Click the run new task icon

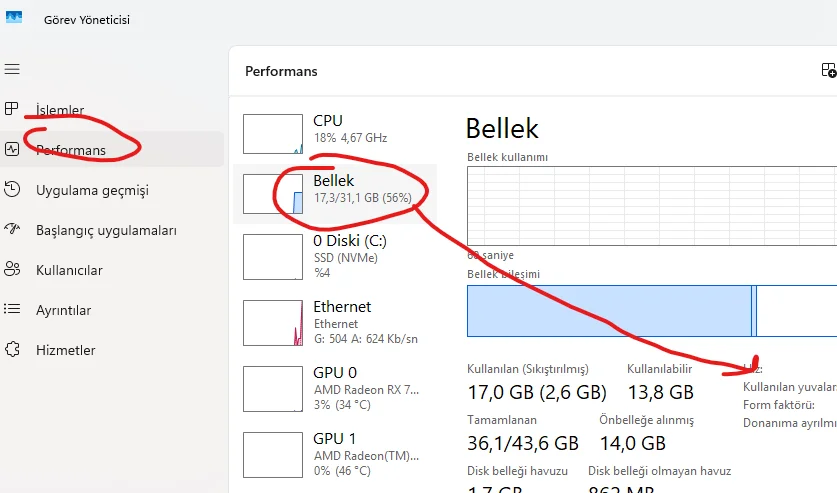[x=828, y=71]
